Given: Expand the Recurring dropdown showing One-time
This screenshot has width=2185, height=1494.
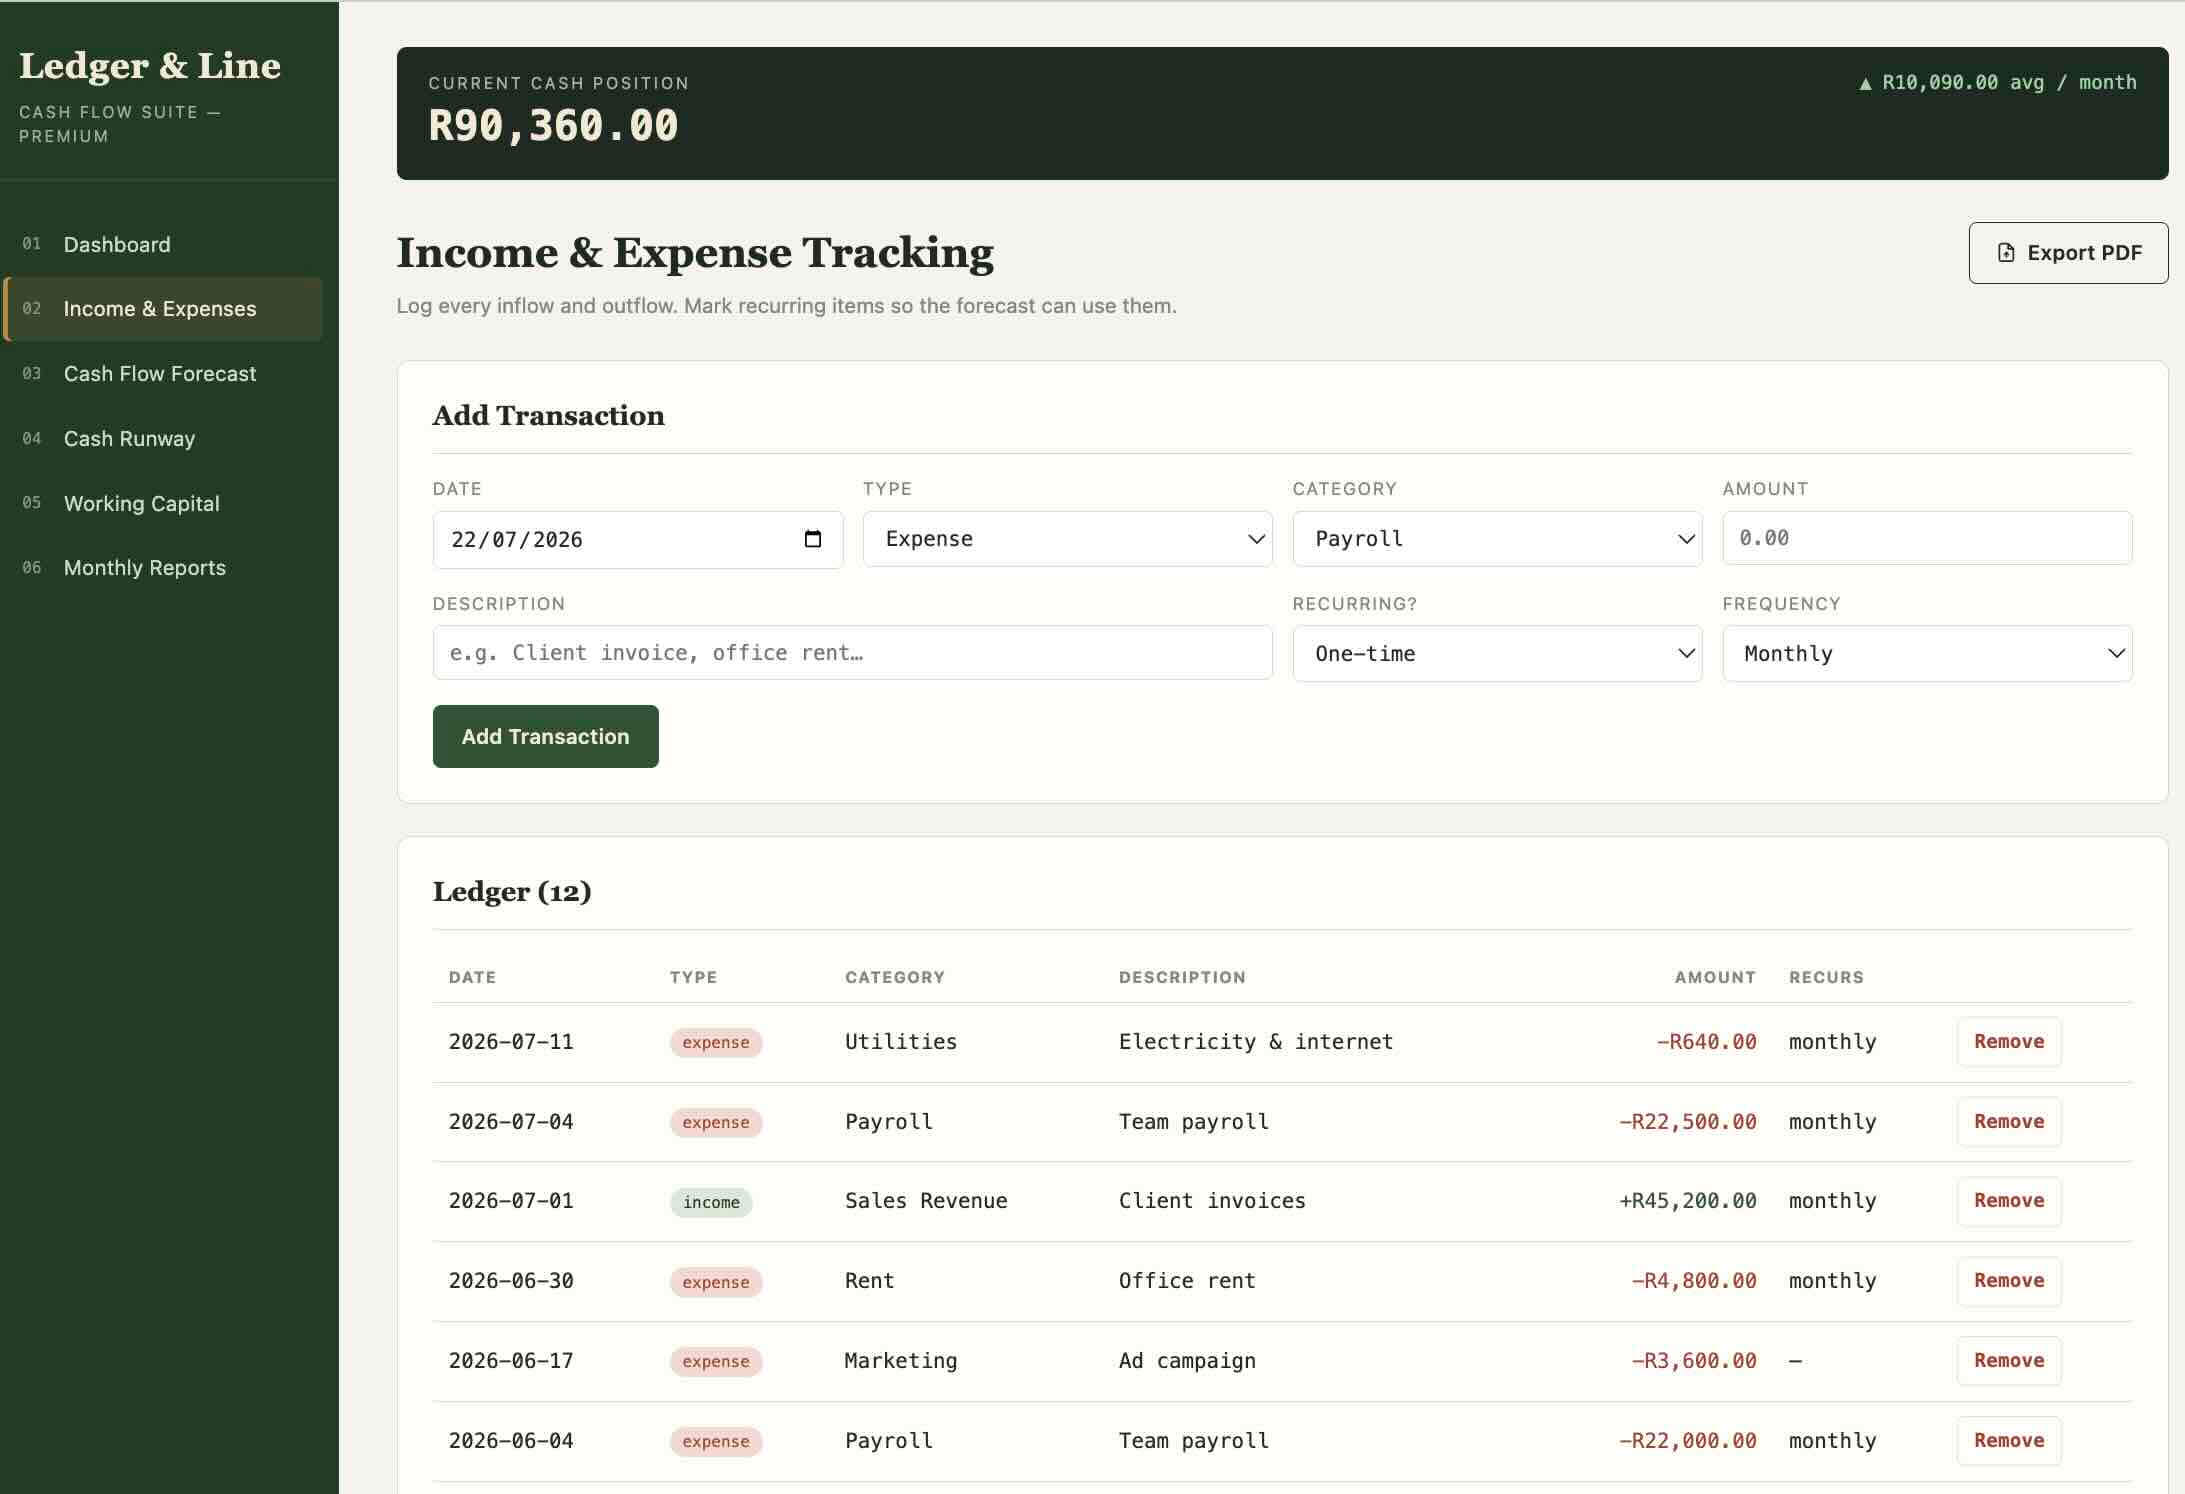Looking at the screenshot, I should tap(1497, 654).
